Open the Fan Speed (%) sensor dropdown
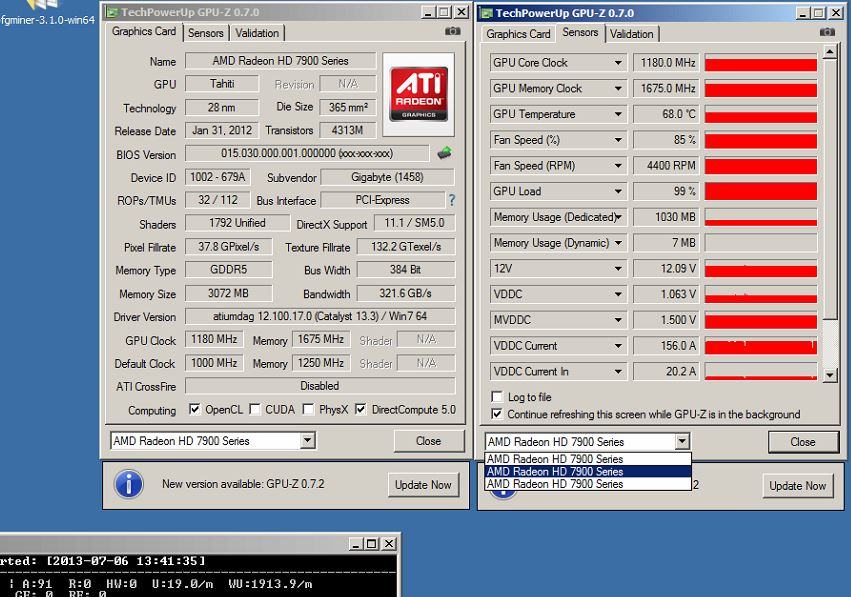Viewport: 851px width, 597px height. click(618, 139)
